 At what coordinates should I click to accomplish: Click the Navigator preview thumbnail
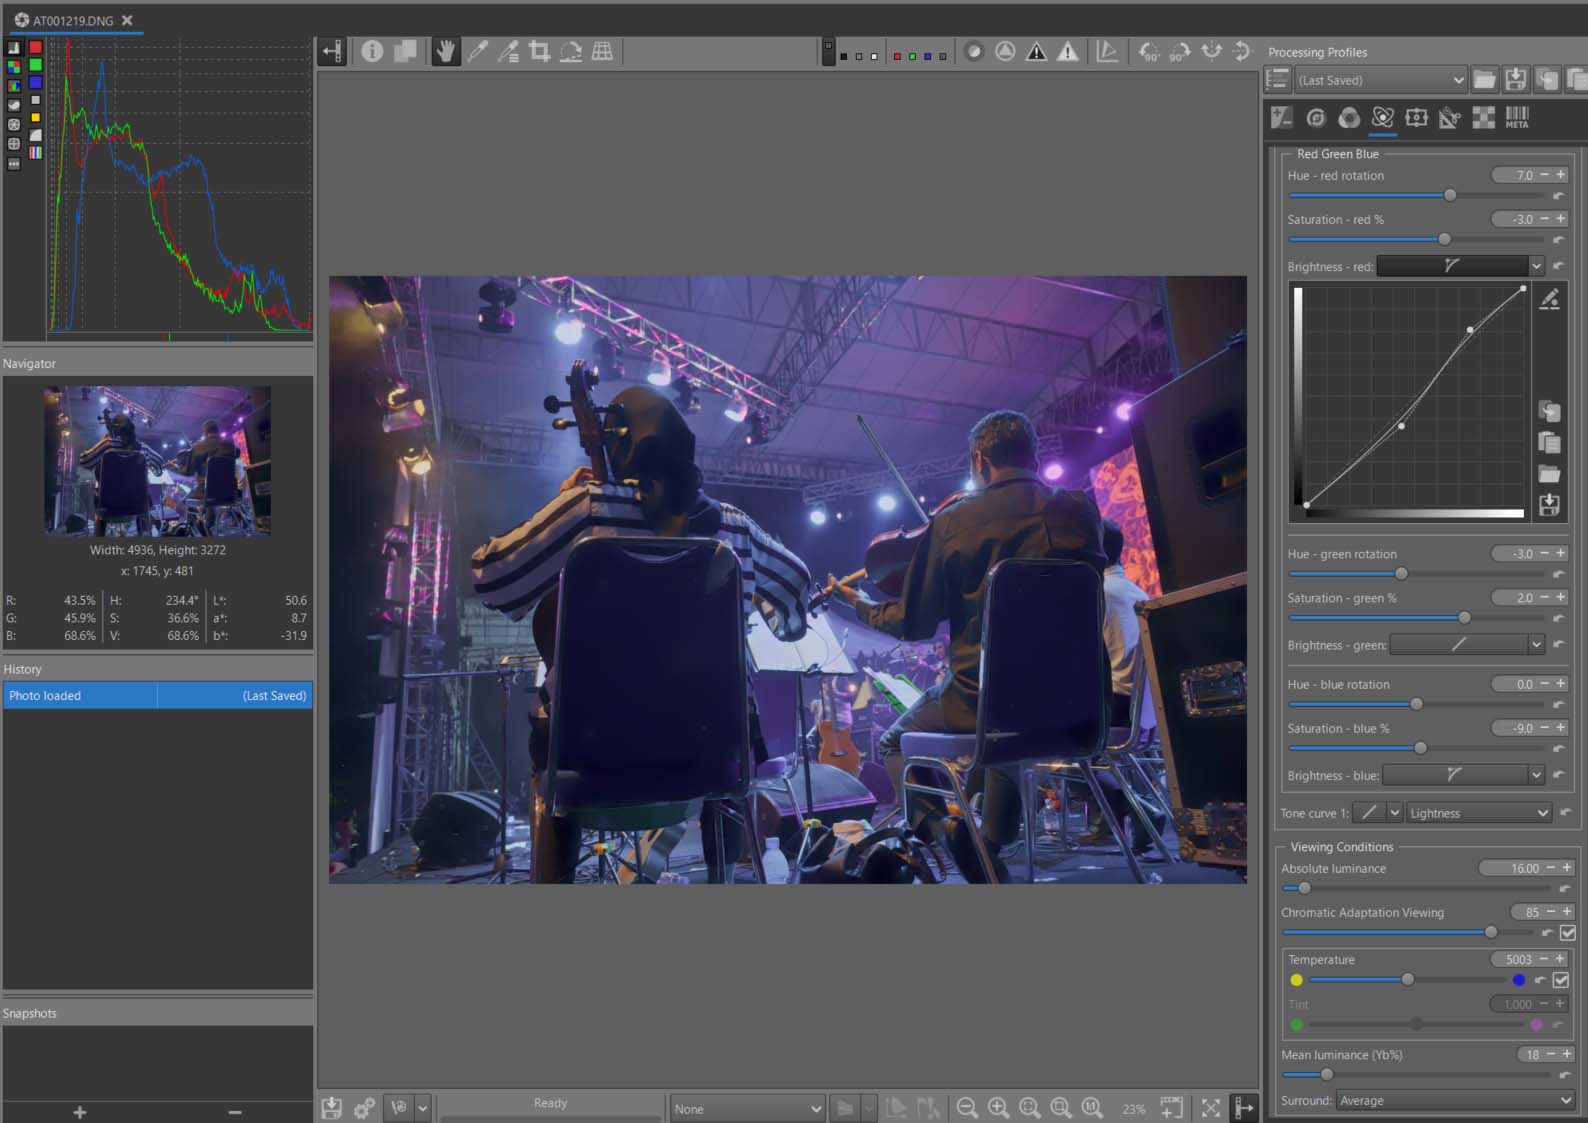(157, 461)
